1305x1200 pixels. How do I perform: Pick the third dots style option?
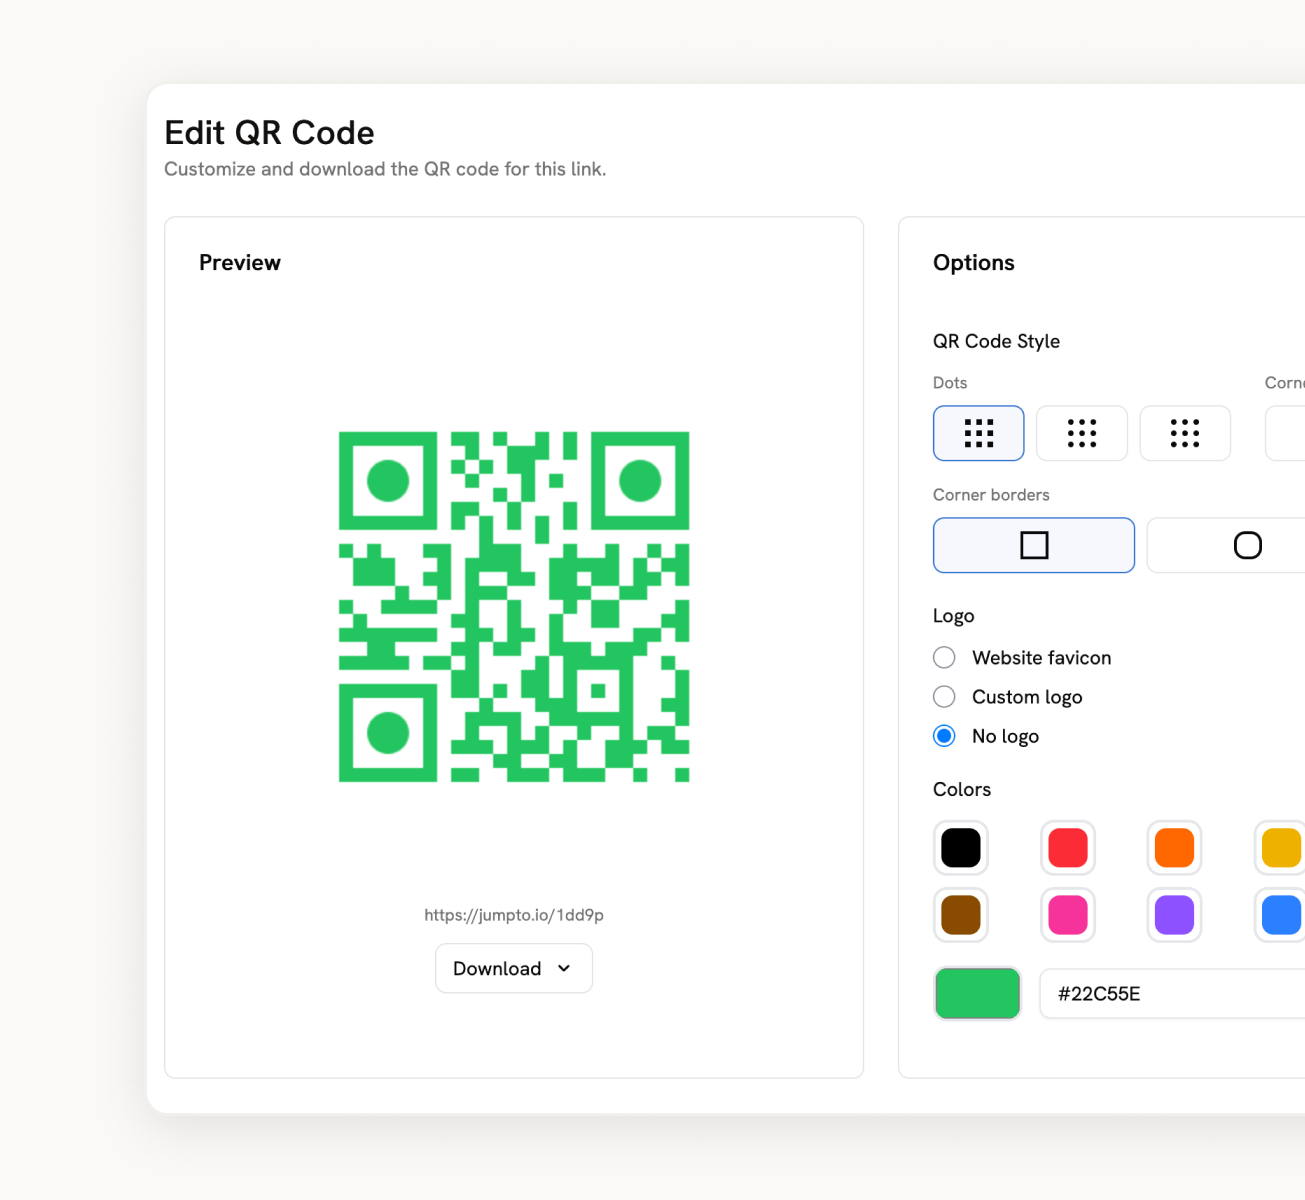click(1184, 433)
